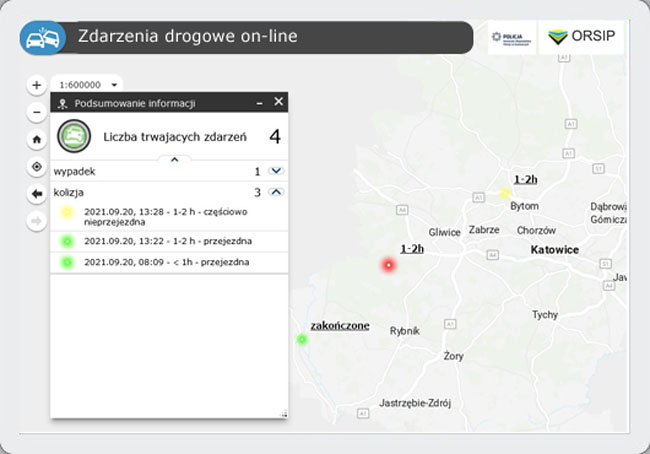The height and width of the screenshot is (454, 650).
Task: Click the yellow marker near Bytom
Action: coord(506,193)
